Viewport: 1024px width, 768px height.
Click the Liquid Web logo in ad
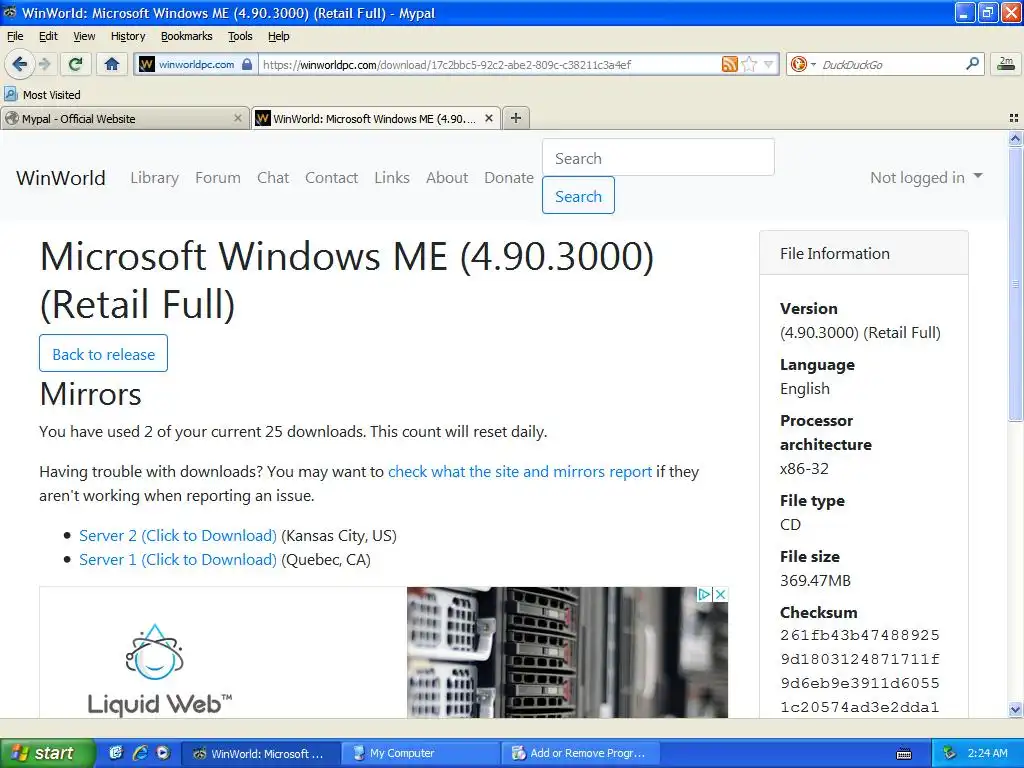(x=159, y=669)
